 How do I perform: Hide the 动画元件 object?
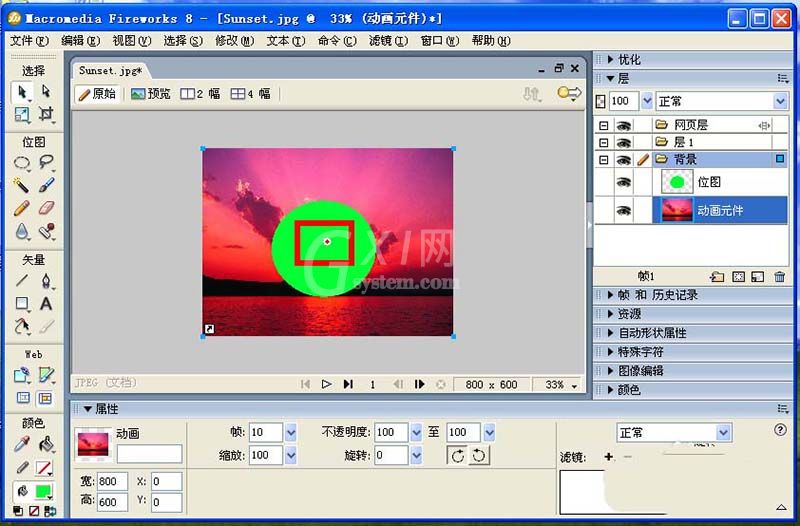[623, 210]
